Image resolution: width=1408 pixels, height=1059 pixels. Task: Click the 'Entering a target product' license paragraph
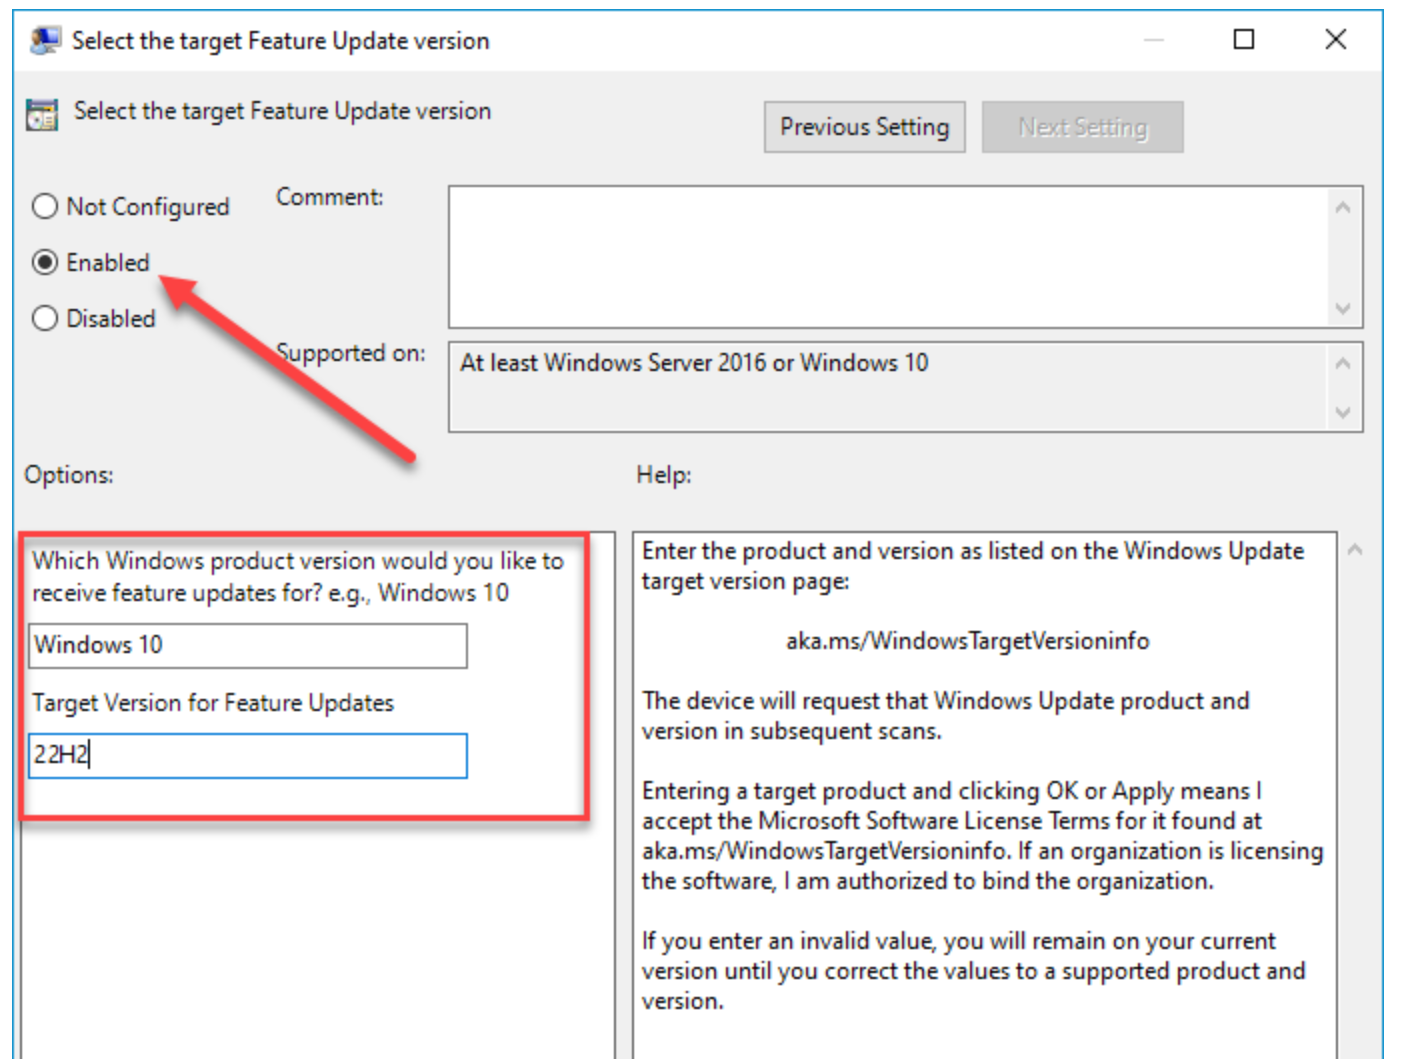[x=982, y=836]
